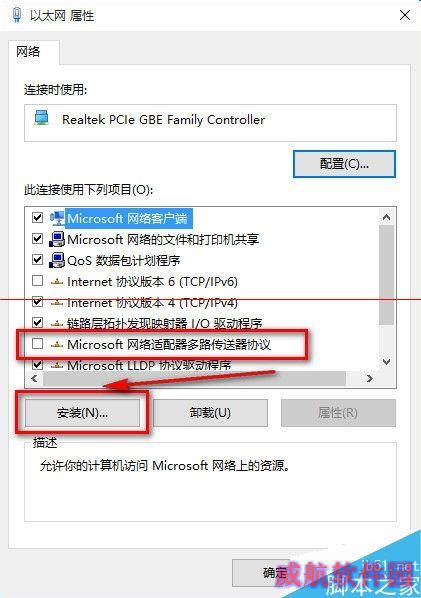The width and height of the screenshot is (421, 598).
Task: Click the 以太网 属性 title bar icon
Action: tap(16, 15)
